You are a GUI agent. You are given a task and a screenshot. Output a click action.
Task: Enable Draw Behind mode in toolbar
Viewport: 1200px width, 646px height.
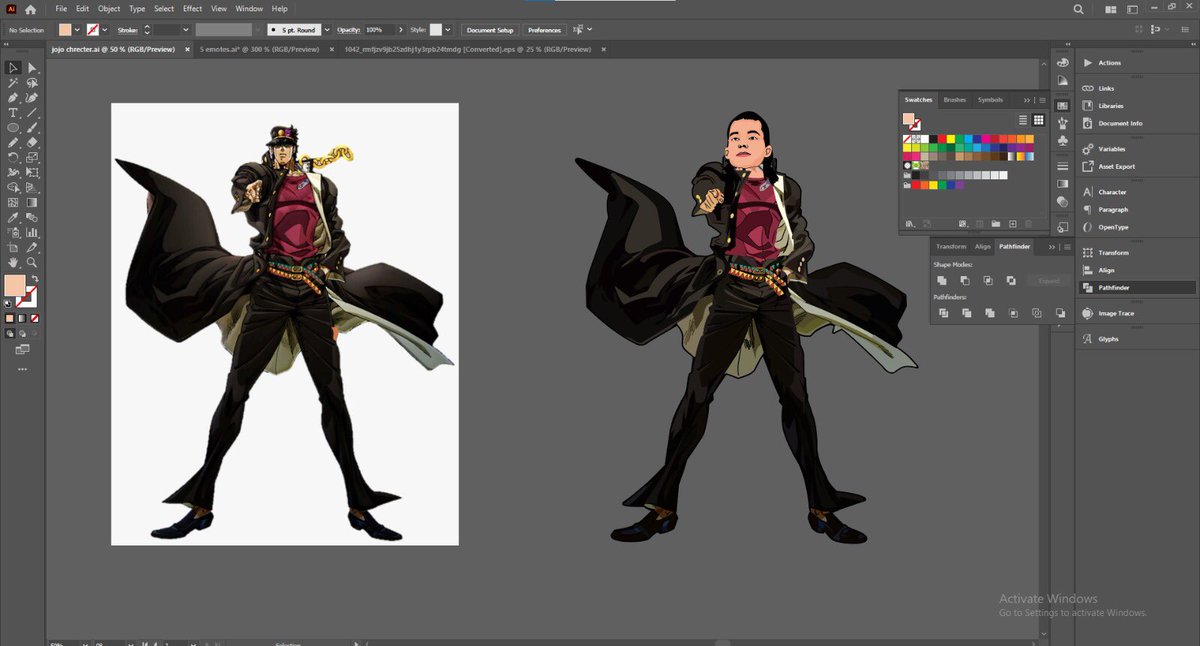point(22,334)
